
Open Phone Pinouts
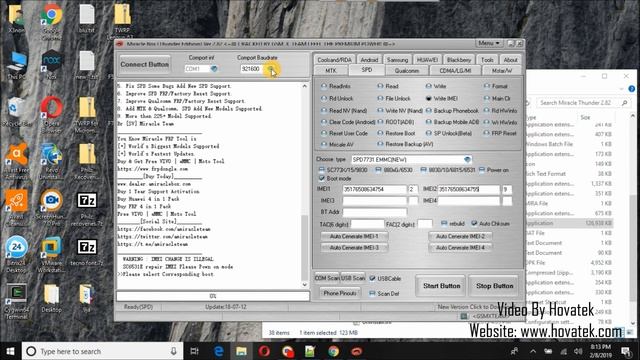(x=340, y=293)
